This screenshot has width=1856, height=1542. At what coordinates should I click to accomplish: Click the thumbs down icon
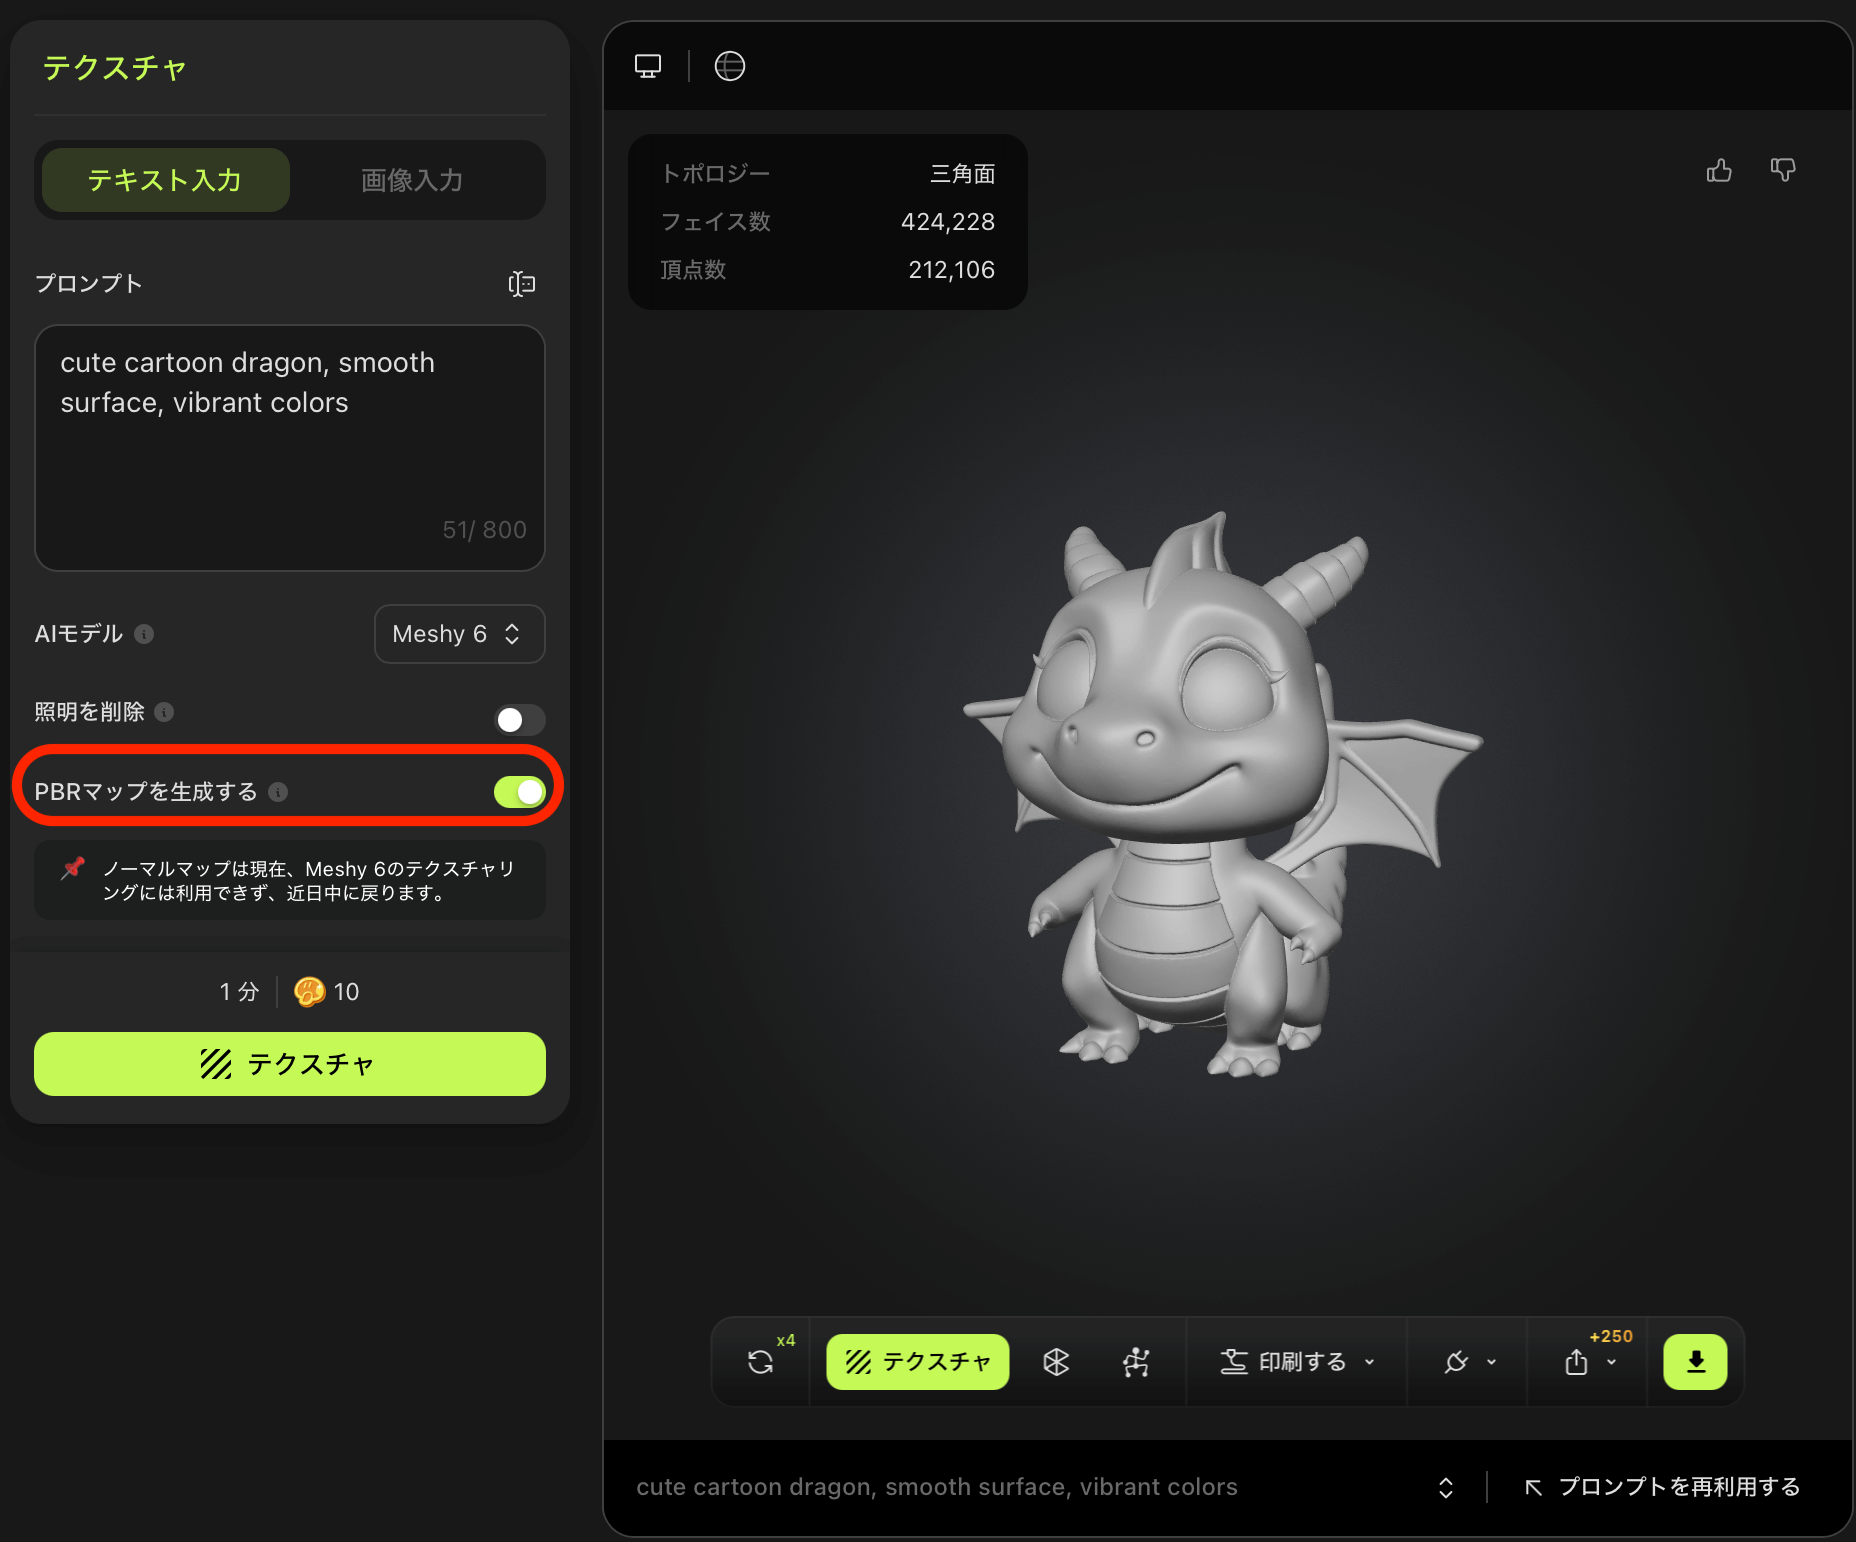point(1782,171)
